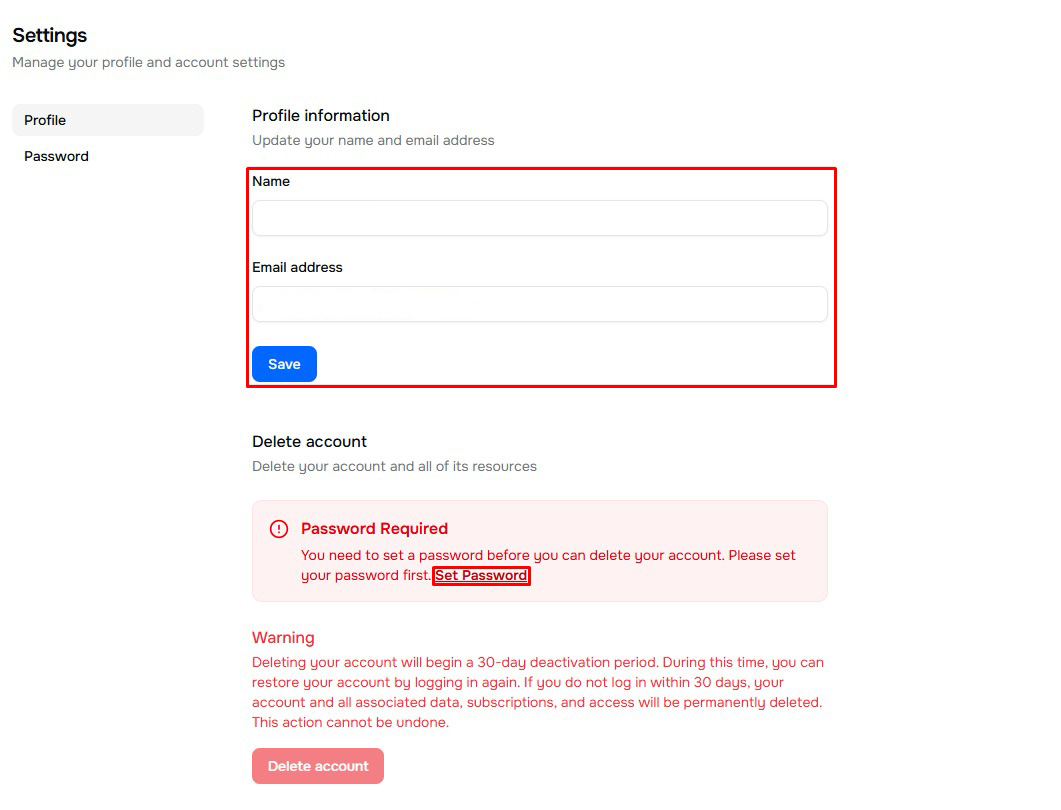The width and height of the screenshot is (1061, 810).
Task: Click the Name field label
Action: [271, 181]
